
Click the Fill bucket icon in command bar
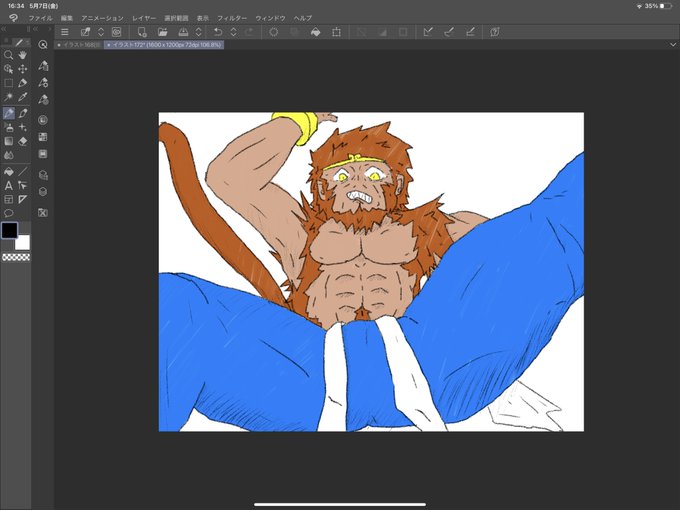pos(316,32)
